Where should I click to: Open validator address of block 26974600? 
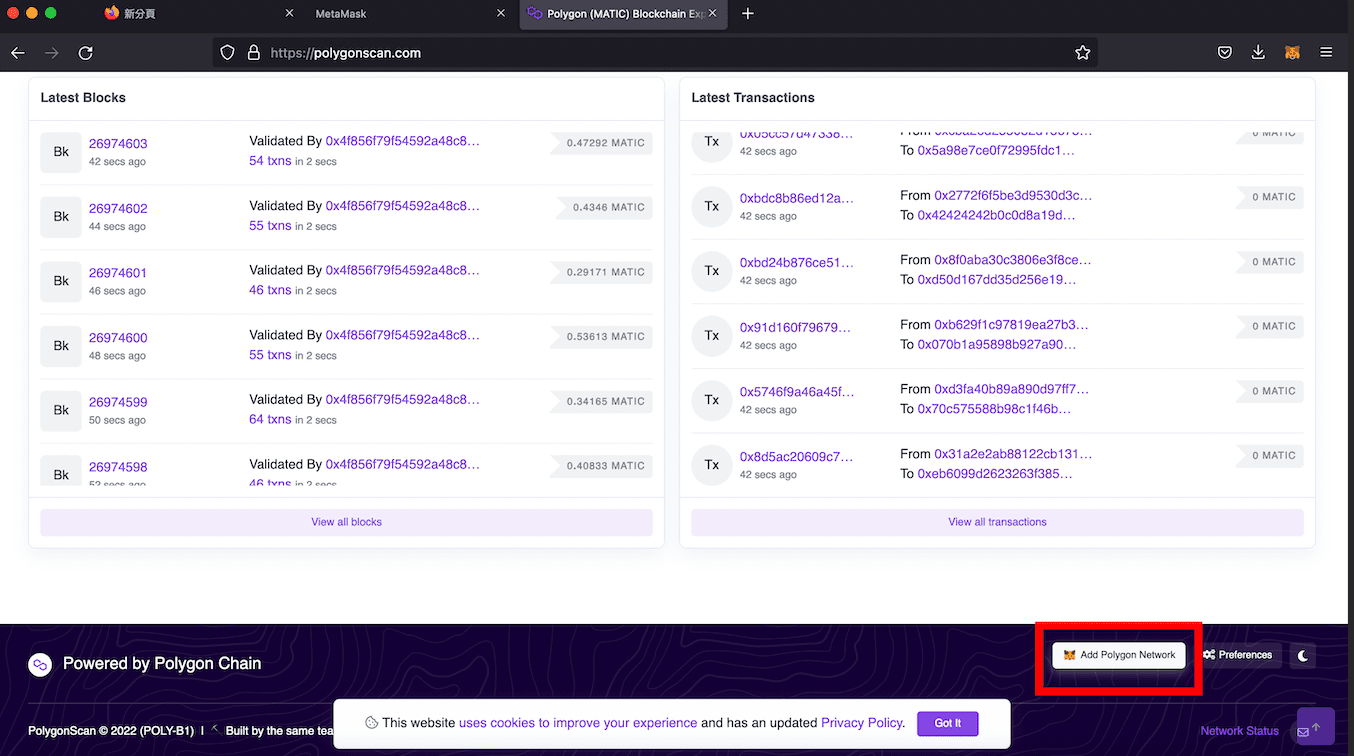click(403, 335)
